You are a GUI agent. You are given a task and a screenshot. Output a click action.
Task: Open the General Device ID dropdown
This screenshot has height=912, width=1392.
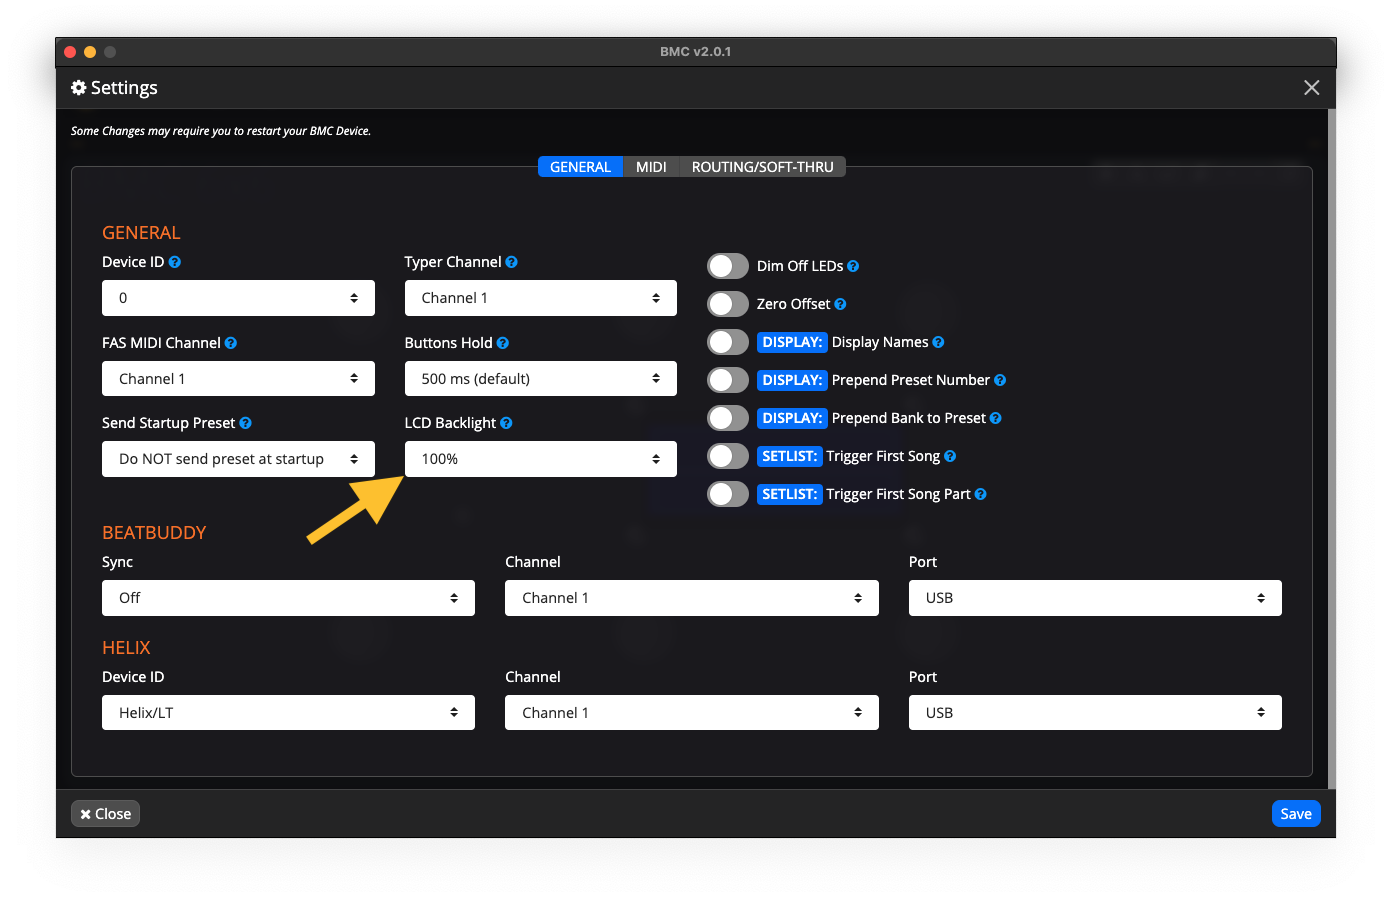pyautogui.click(x=238, y=298)
